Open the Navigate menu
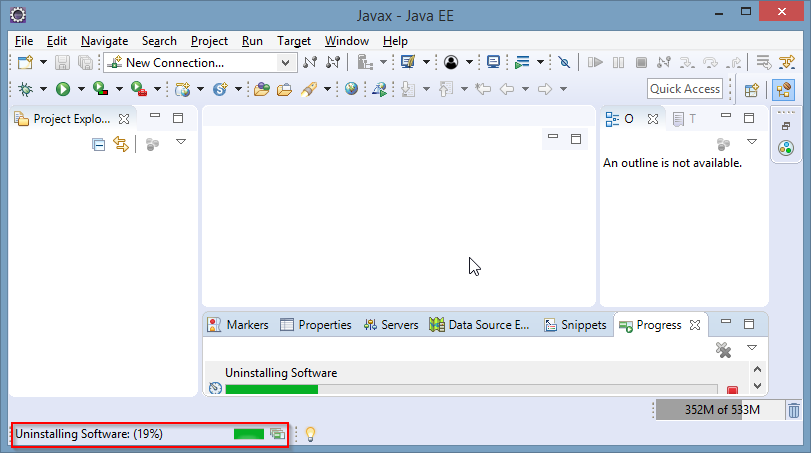Screen dimensions: 811x453 tap(104, 41)
